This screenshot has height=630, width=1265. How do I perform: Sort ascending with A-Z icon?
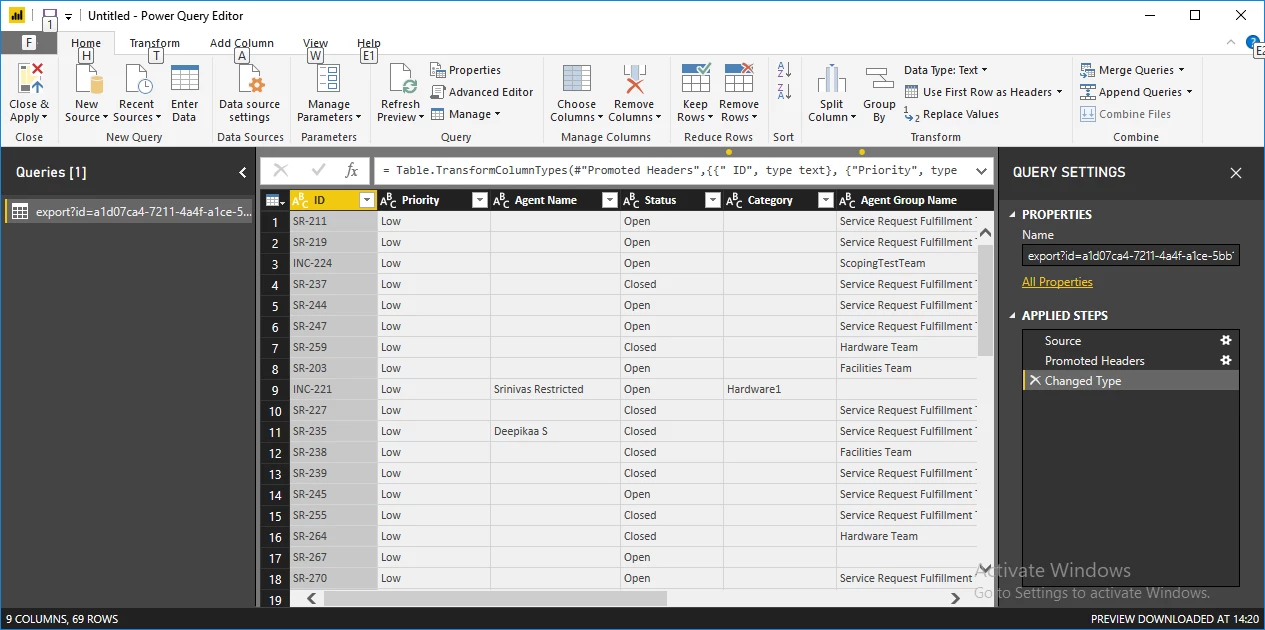[x=783, y=70]
